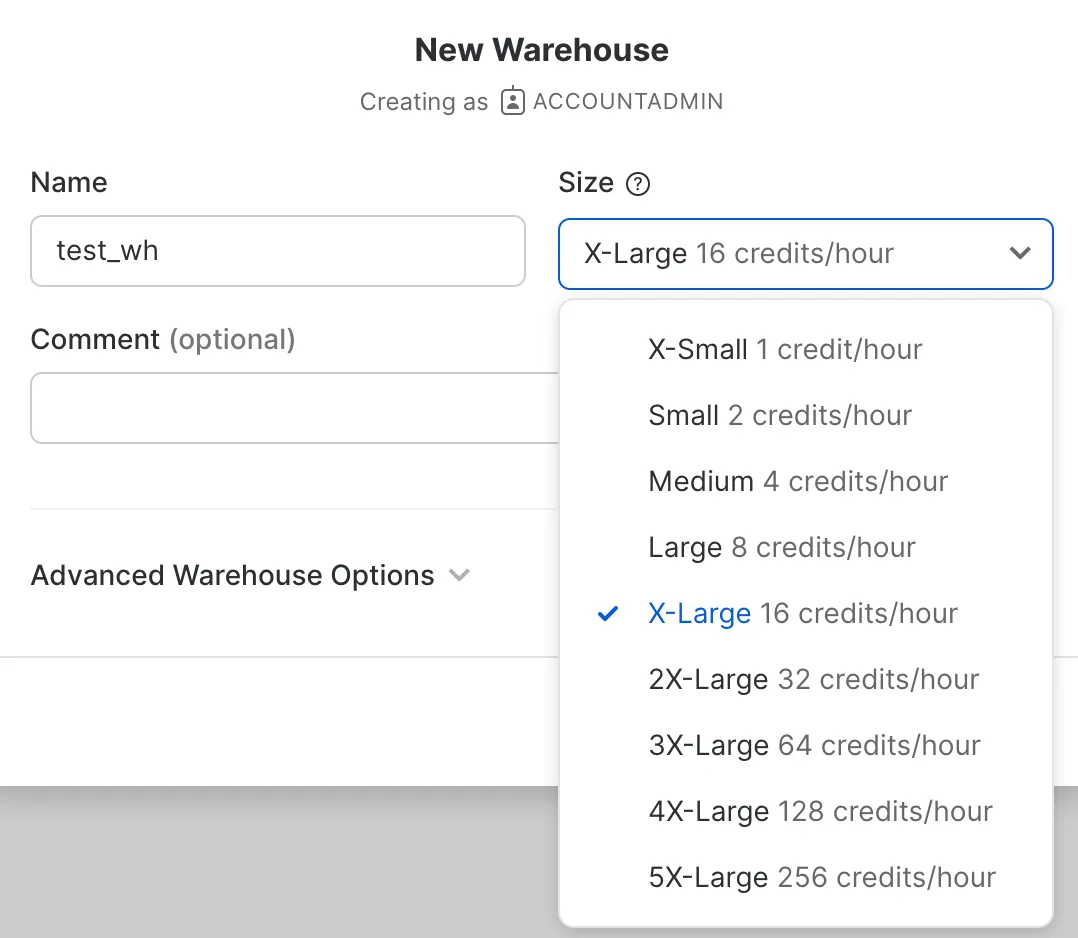Image resolution: width=1078 pixels, height=938 pixels.
Task: Click the blue checkmark beside X-Large
Action: pyautogui.click(x=607, y=613)
